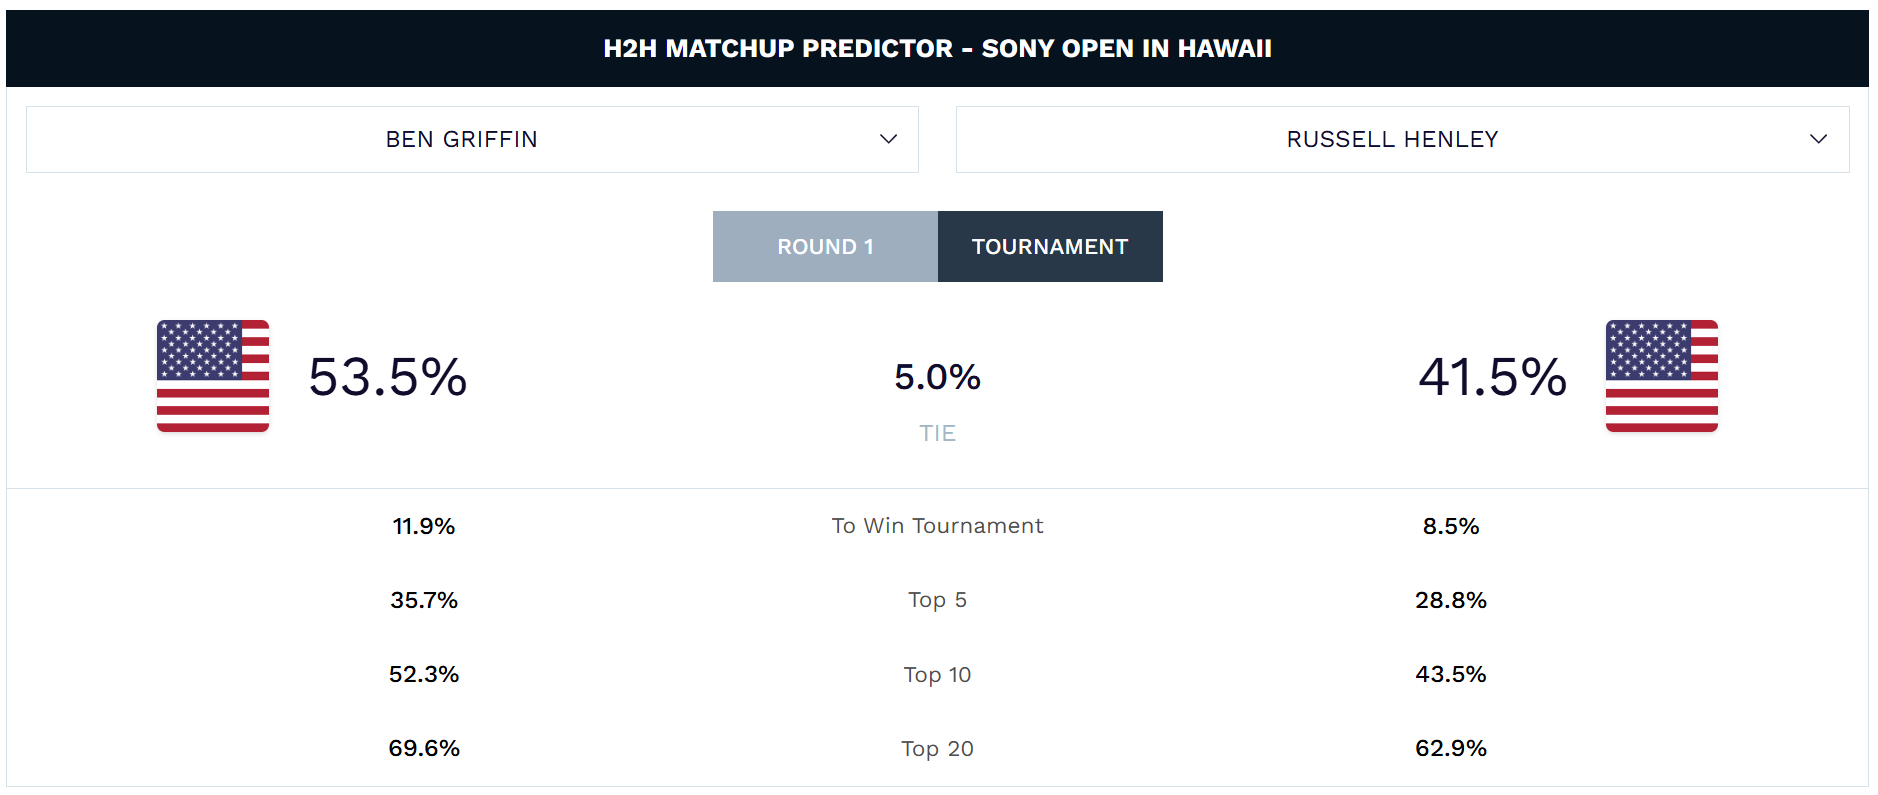Click the Top 5 row label
The width and height of the screenshot is (1878, 795).
tap(937, 600)
